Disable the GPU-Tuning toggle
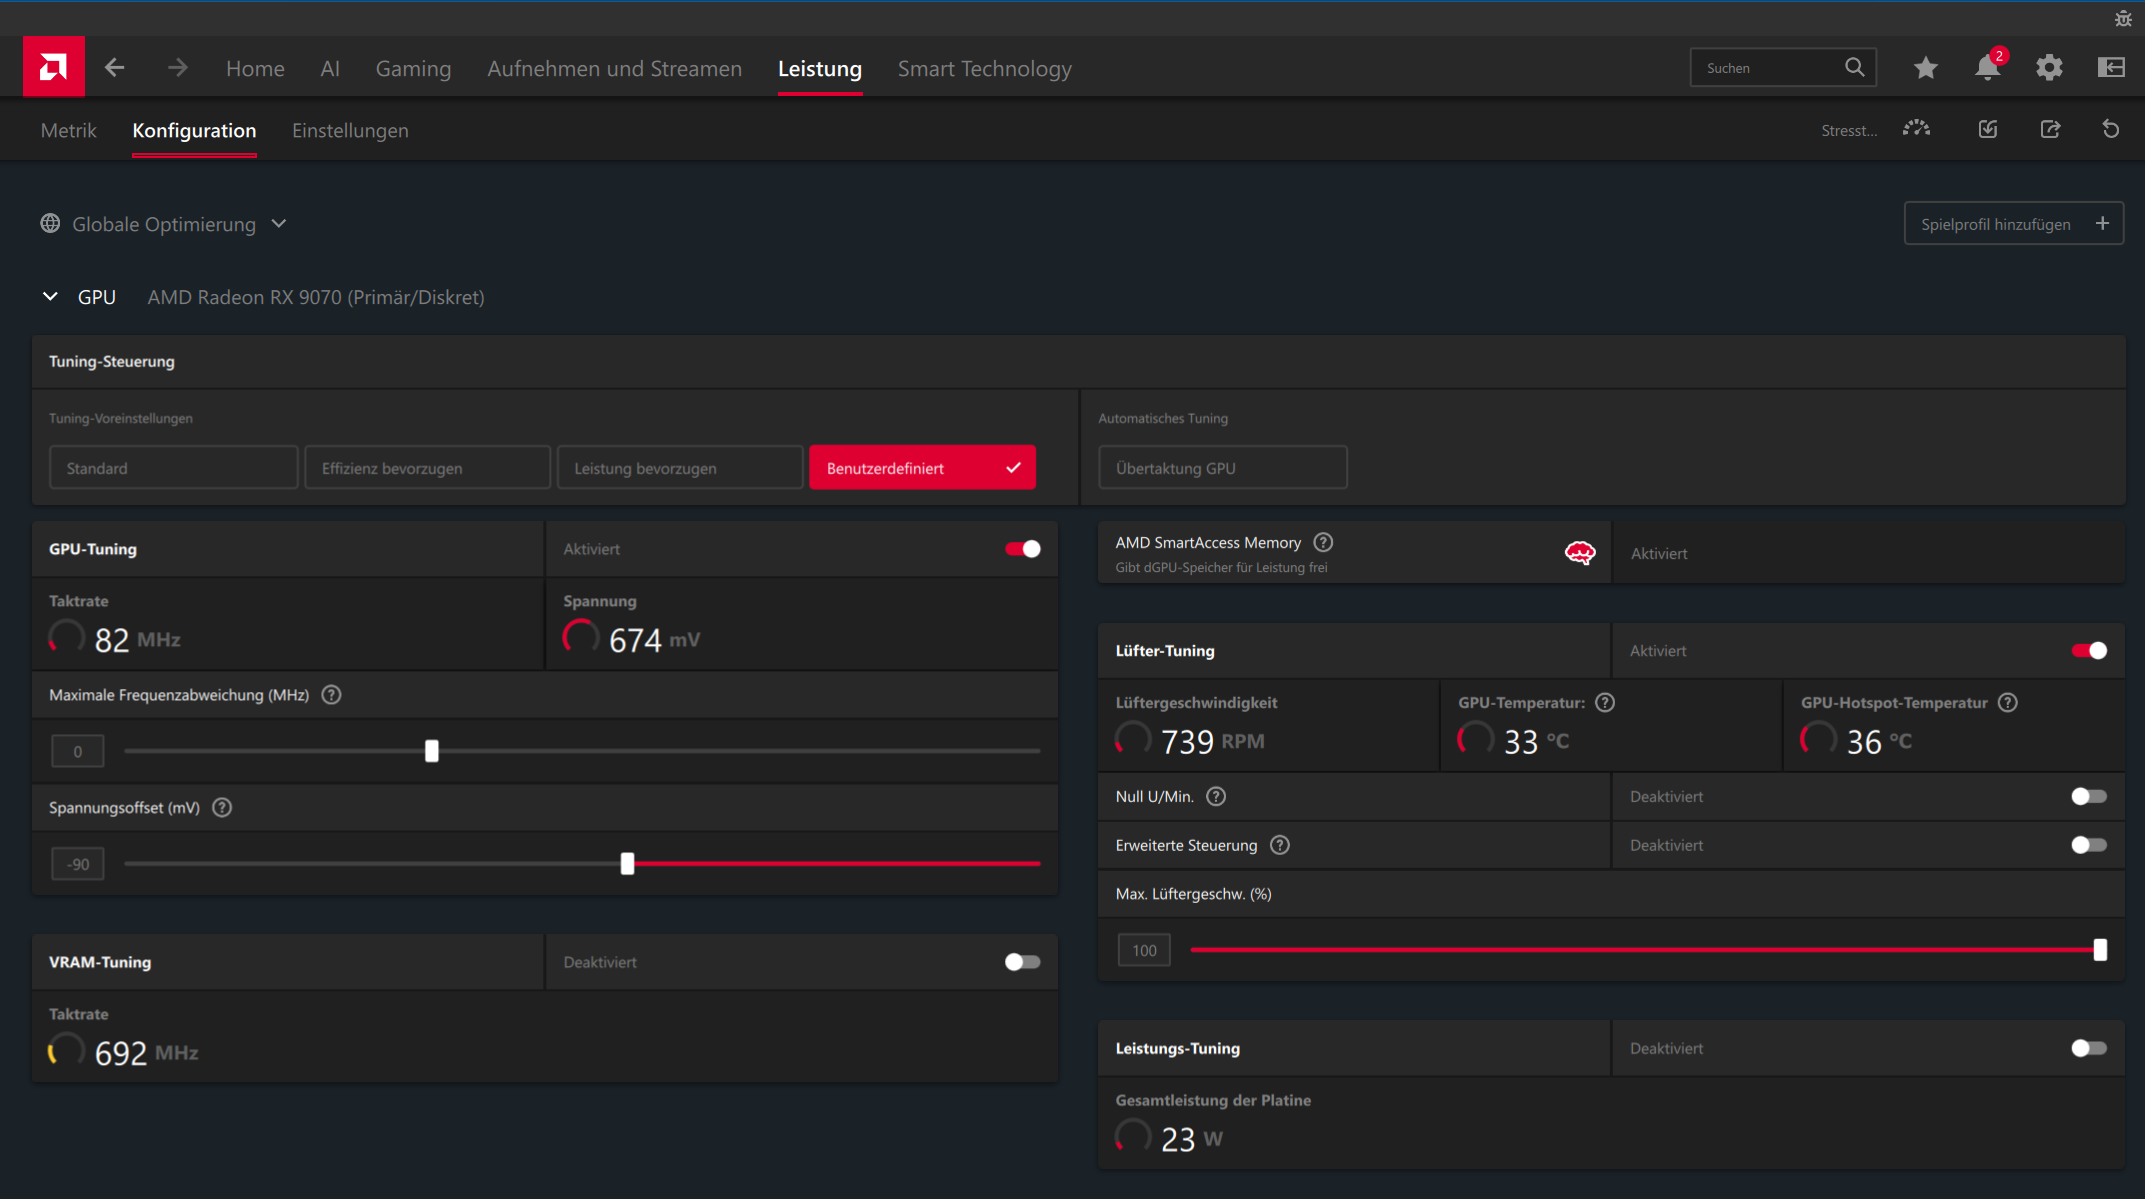Image resolution: width=2145 pixels, height=1199 pixels. tap(1022, 549)
